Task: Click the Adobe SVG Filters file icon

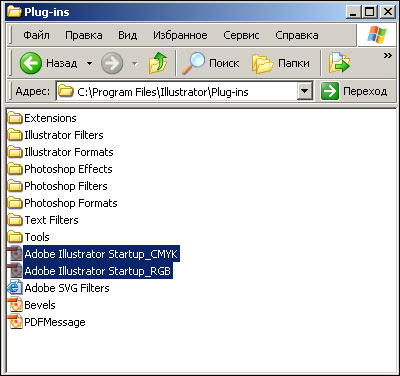Action: [x=15, y=288]
